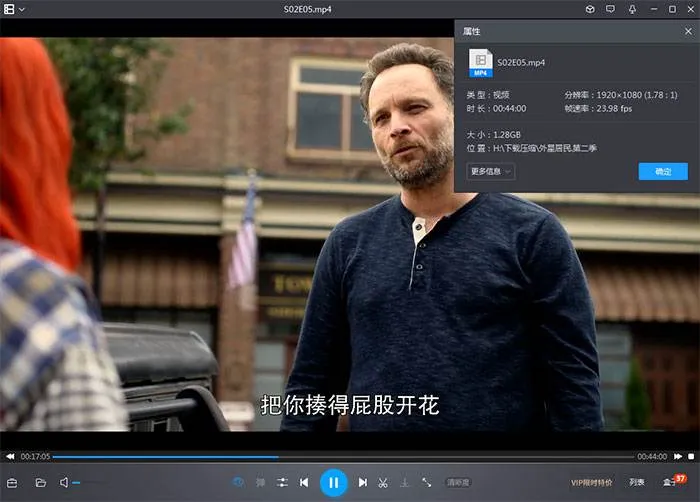Screen dimensions: 700x502
Task: Maximize the player window
Action: coord(672,9)
